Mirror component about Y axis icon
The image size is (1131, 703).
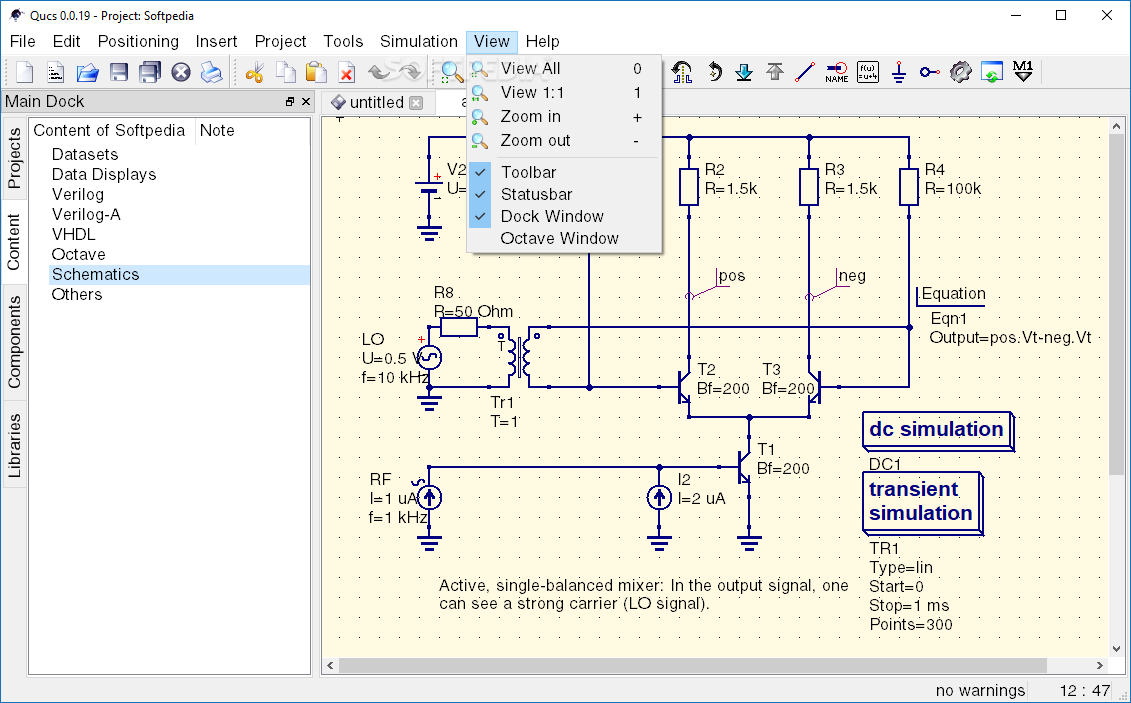tap(682, 72)
